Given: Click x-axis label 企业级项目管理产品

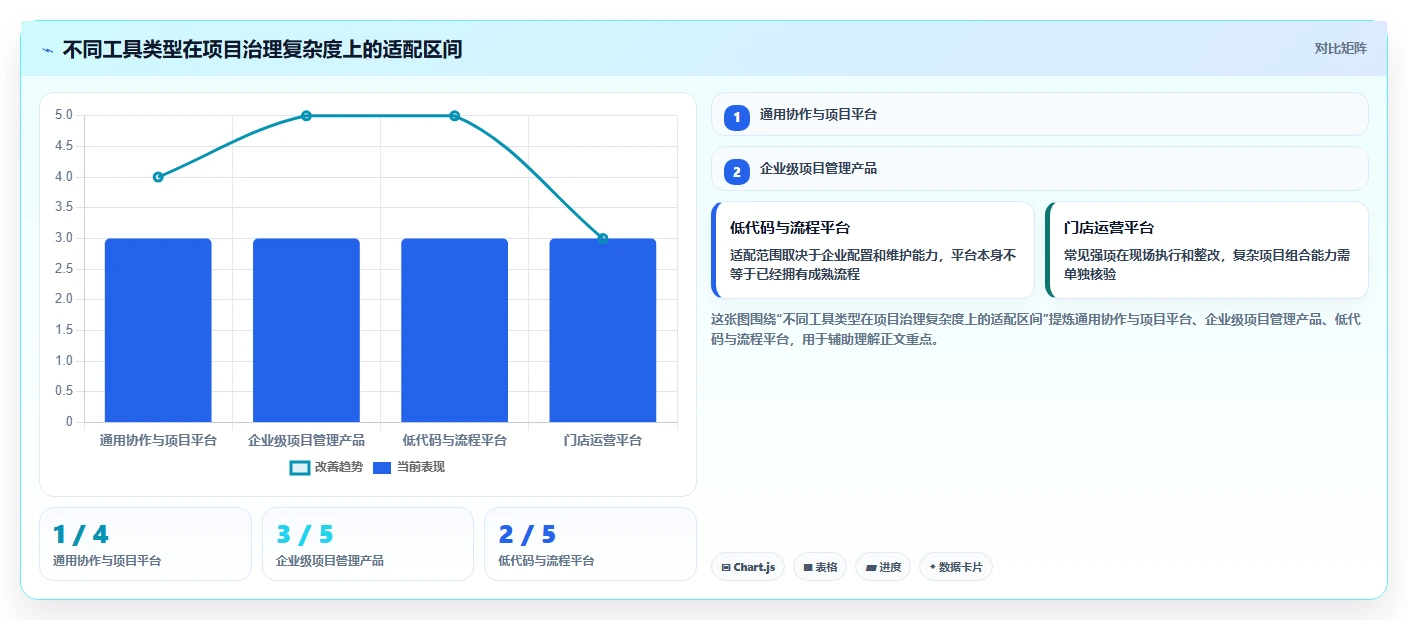Looking at the screenshot, I should click(306, 440).
